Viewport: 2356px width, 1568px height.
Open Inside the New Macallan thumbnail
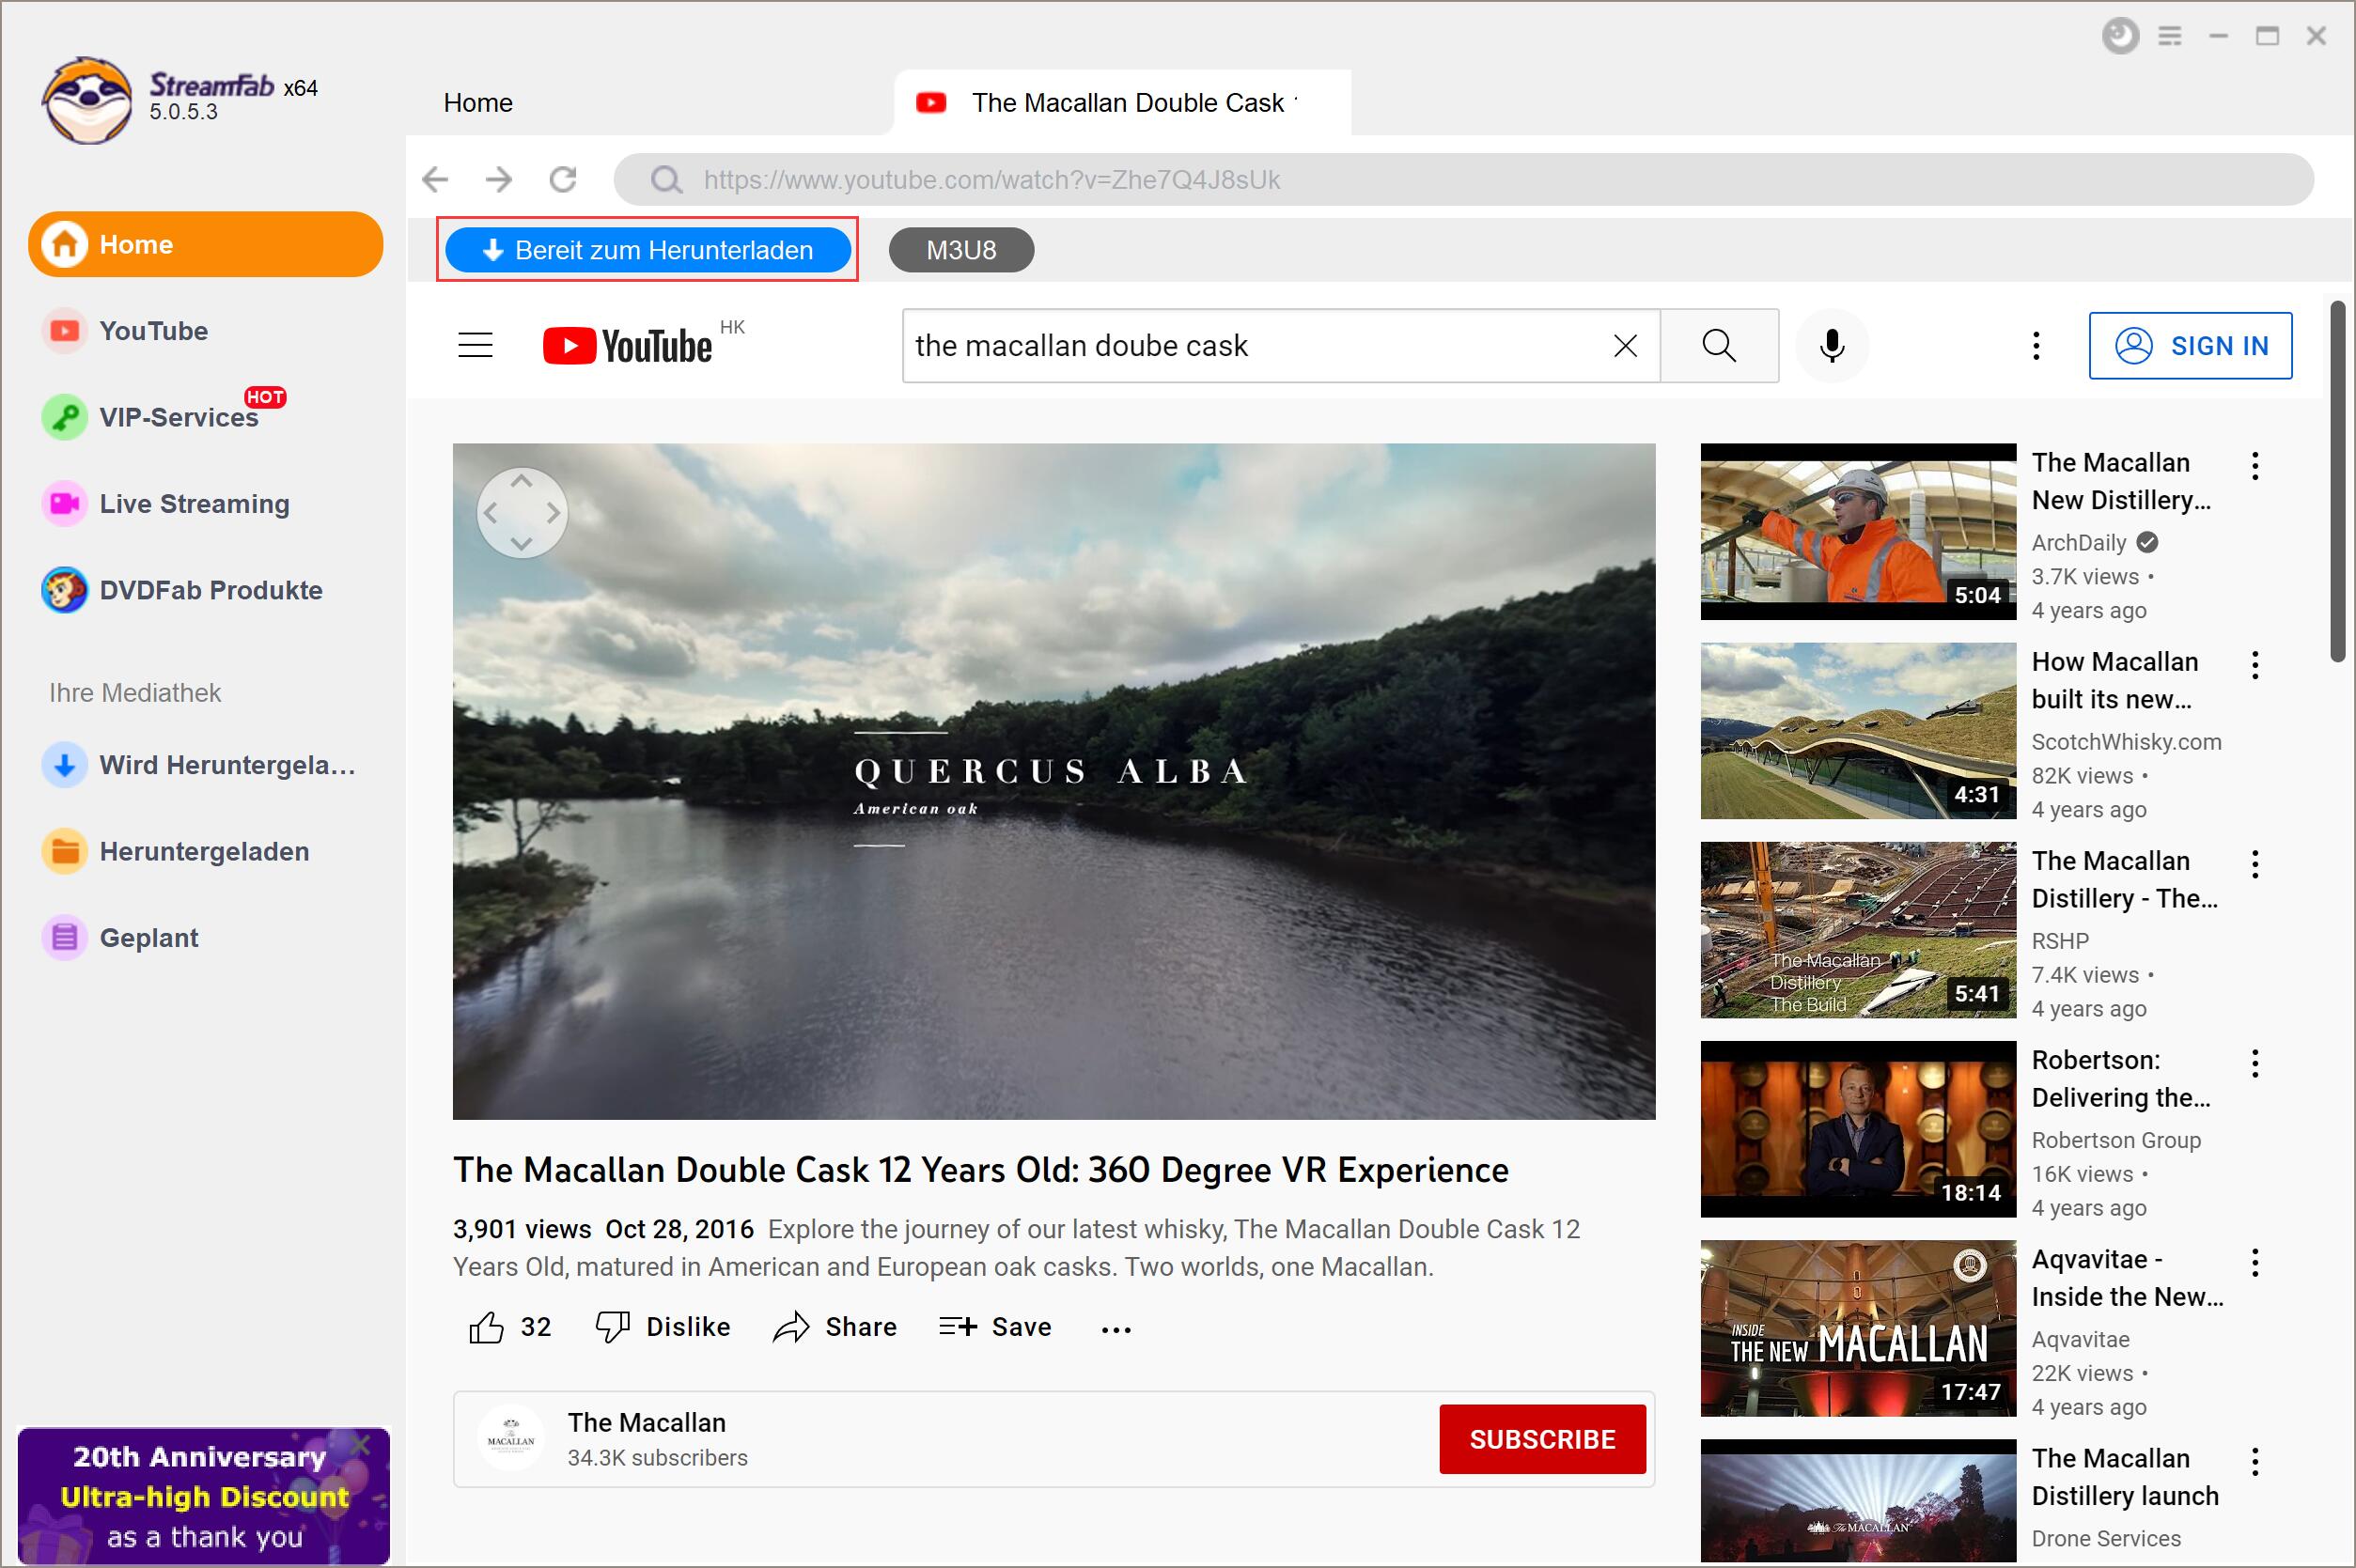pyautogui.click(x=1858, y=1328)
